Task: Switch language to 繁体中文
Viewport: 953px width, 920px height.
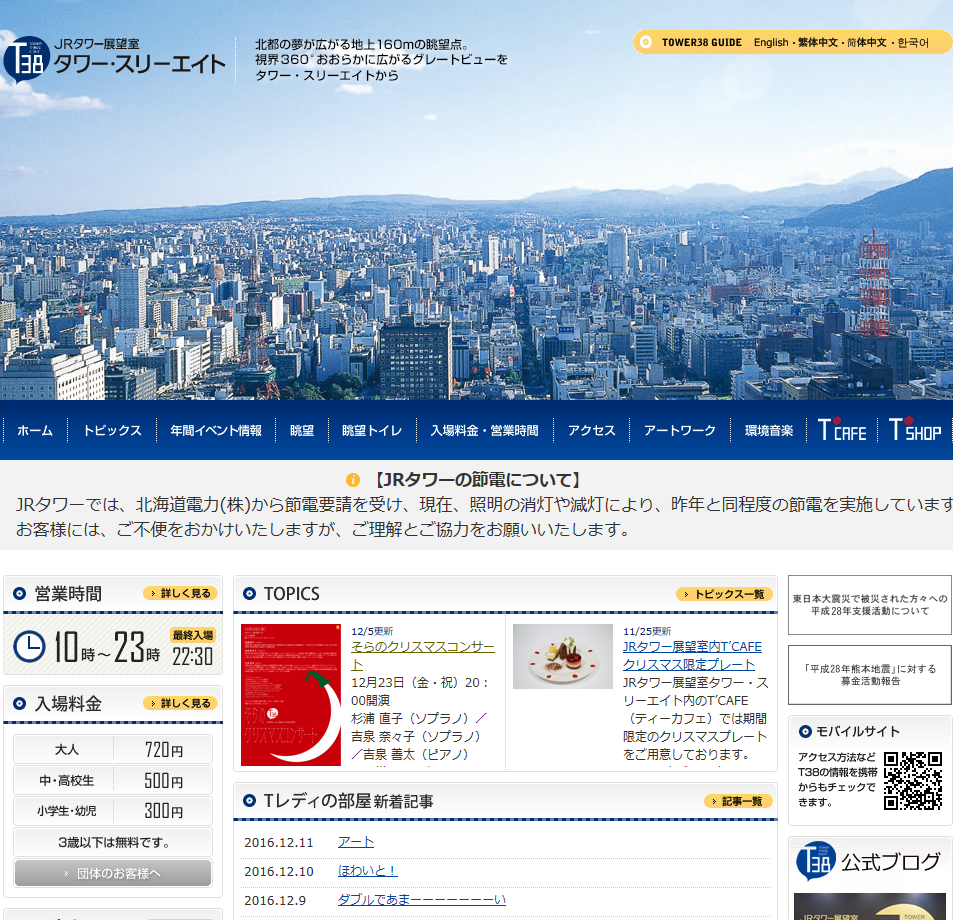Action: (x=817, y=43)
